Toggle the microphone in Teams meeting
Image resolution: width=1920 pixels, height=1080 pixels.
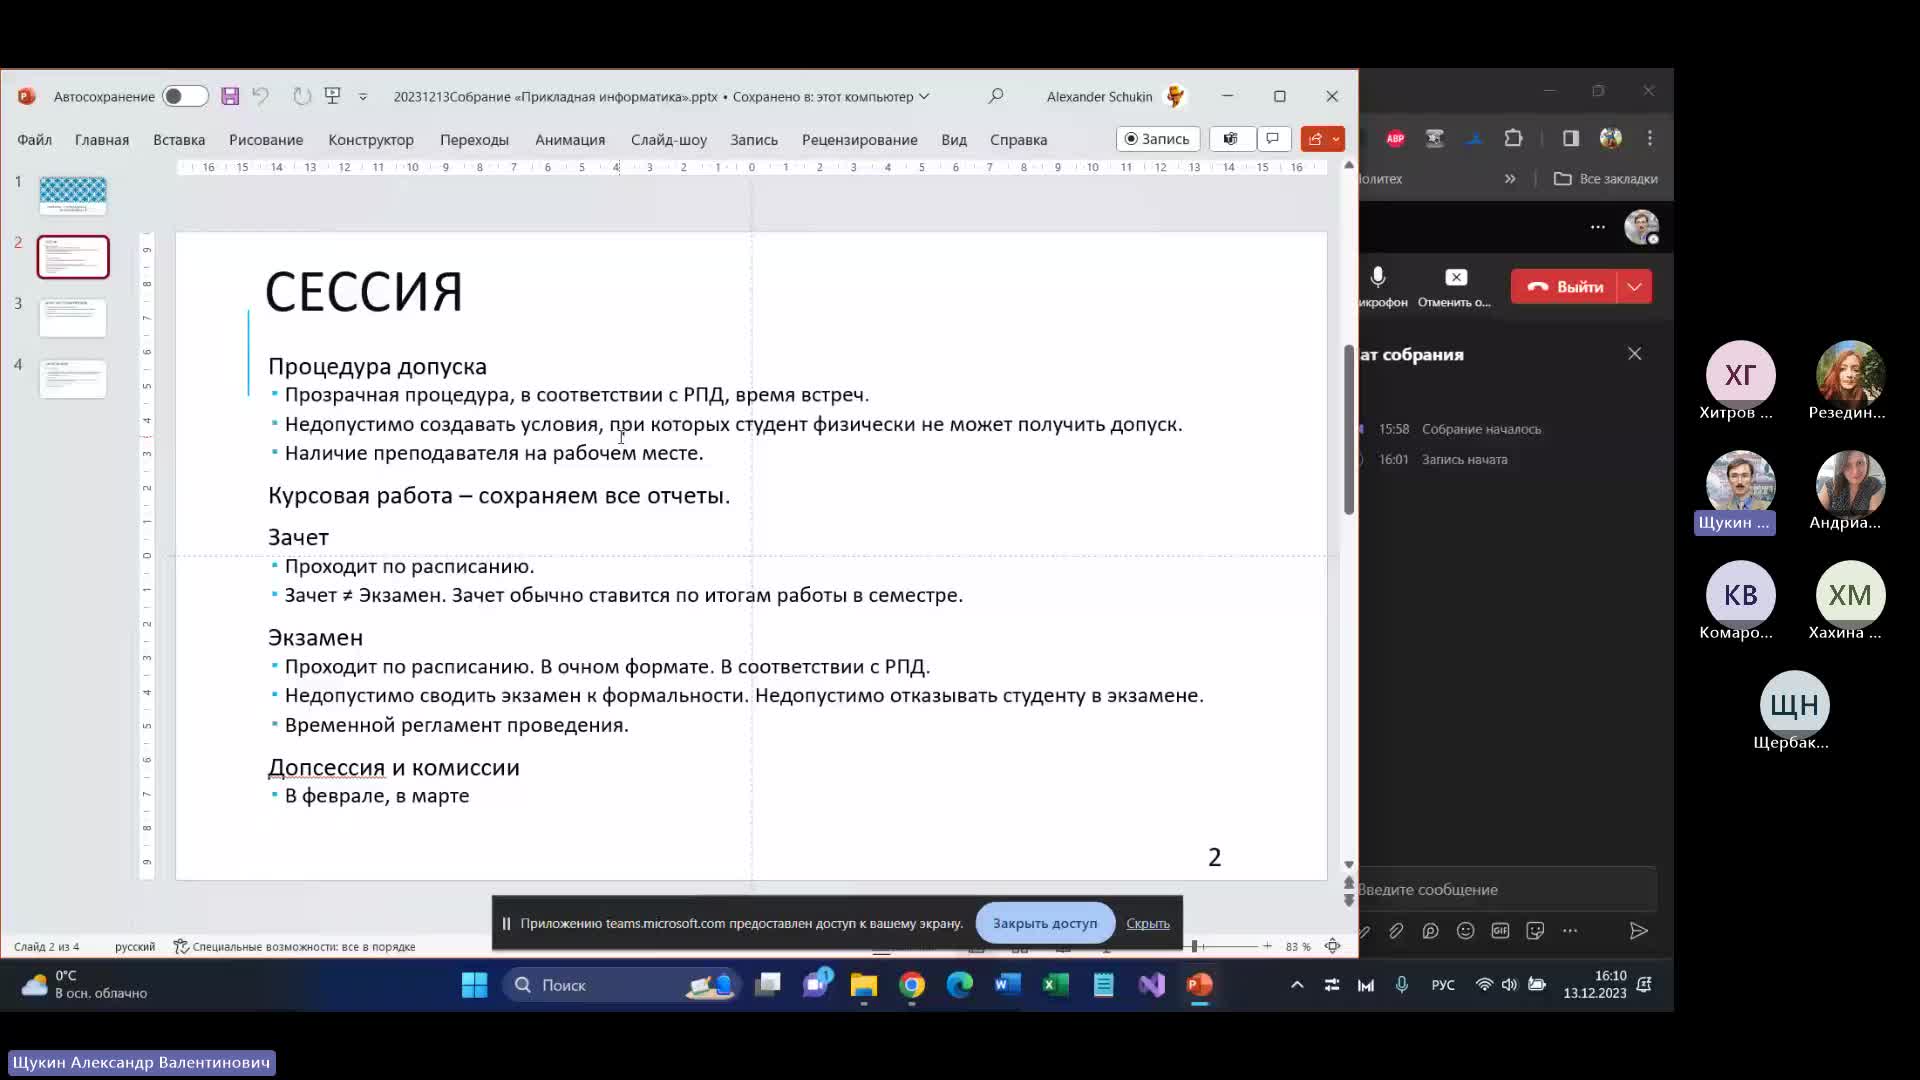pyautogui.click(x=1379, y=285)
